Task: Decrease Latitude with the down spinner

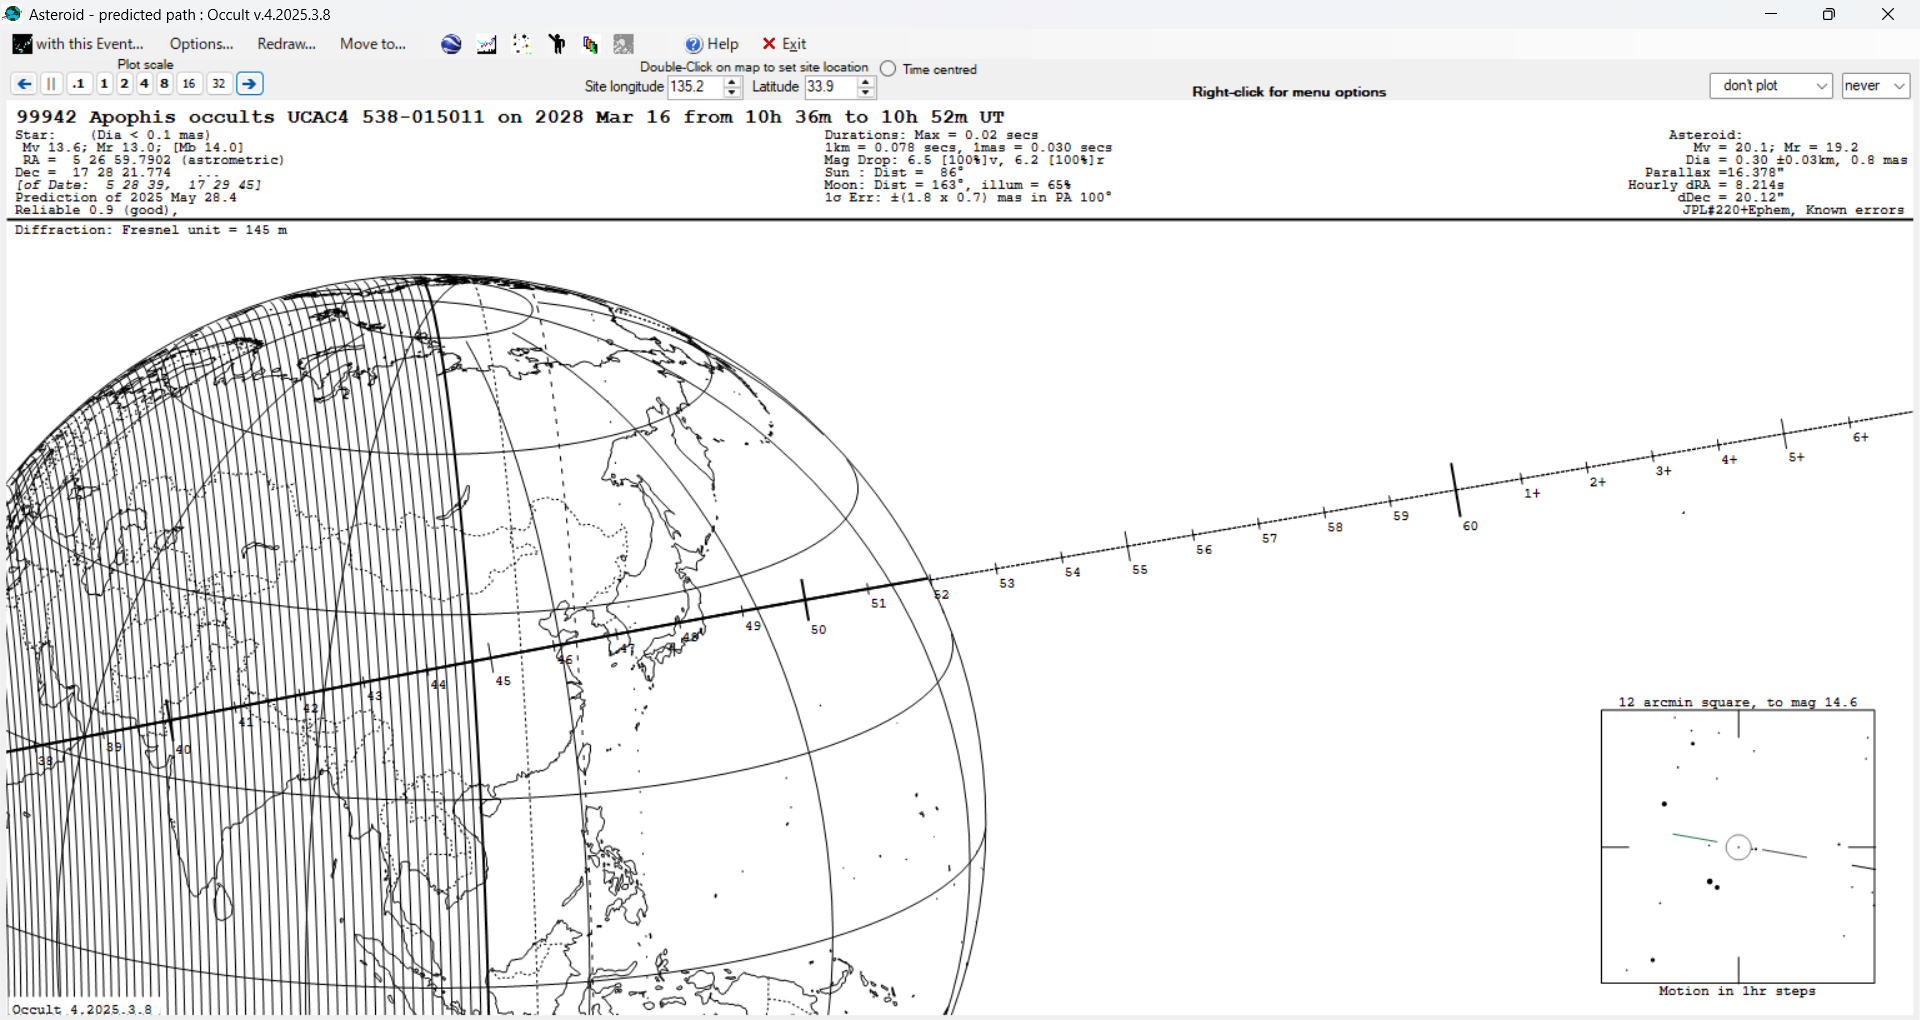Action: pyautogui.click(x=866, y=93)
